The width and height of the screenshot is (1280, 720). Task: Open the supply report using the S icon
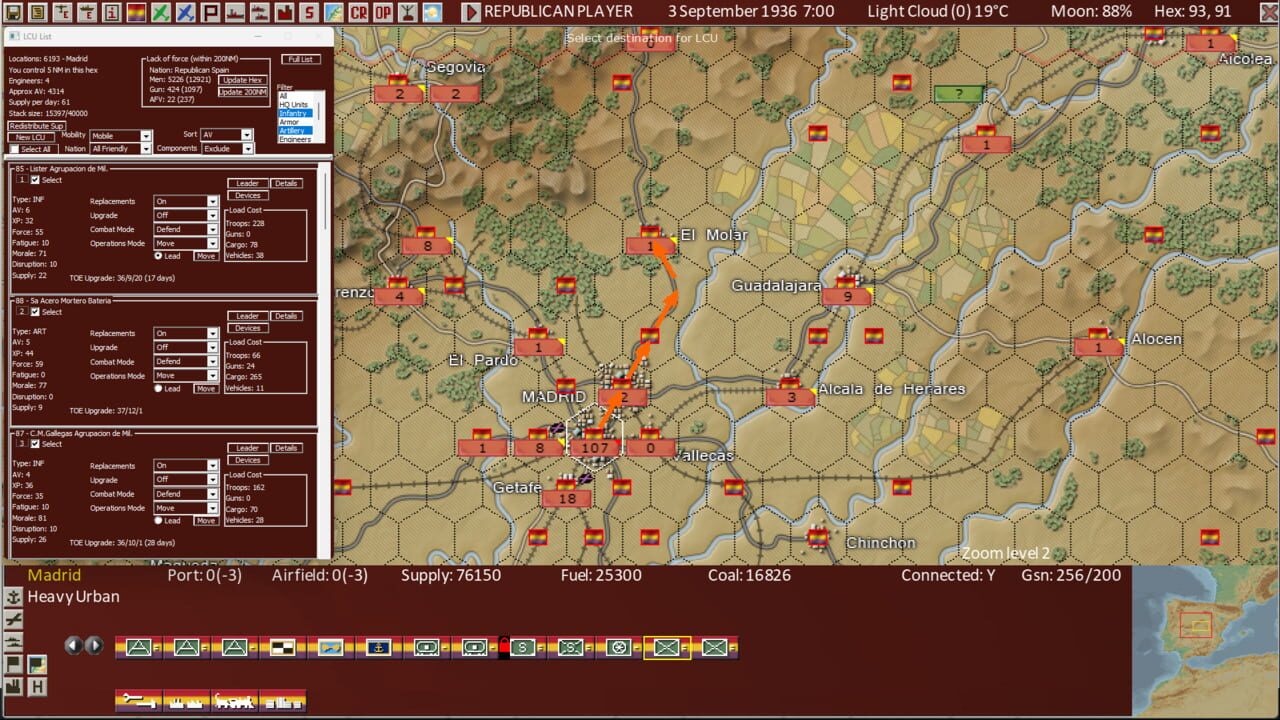pyautogui.click(x=309, y=13)
